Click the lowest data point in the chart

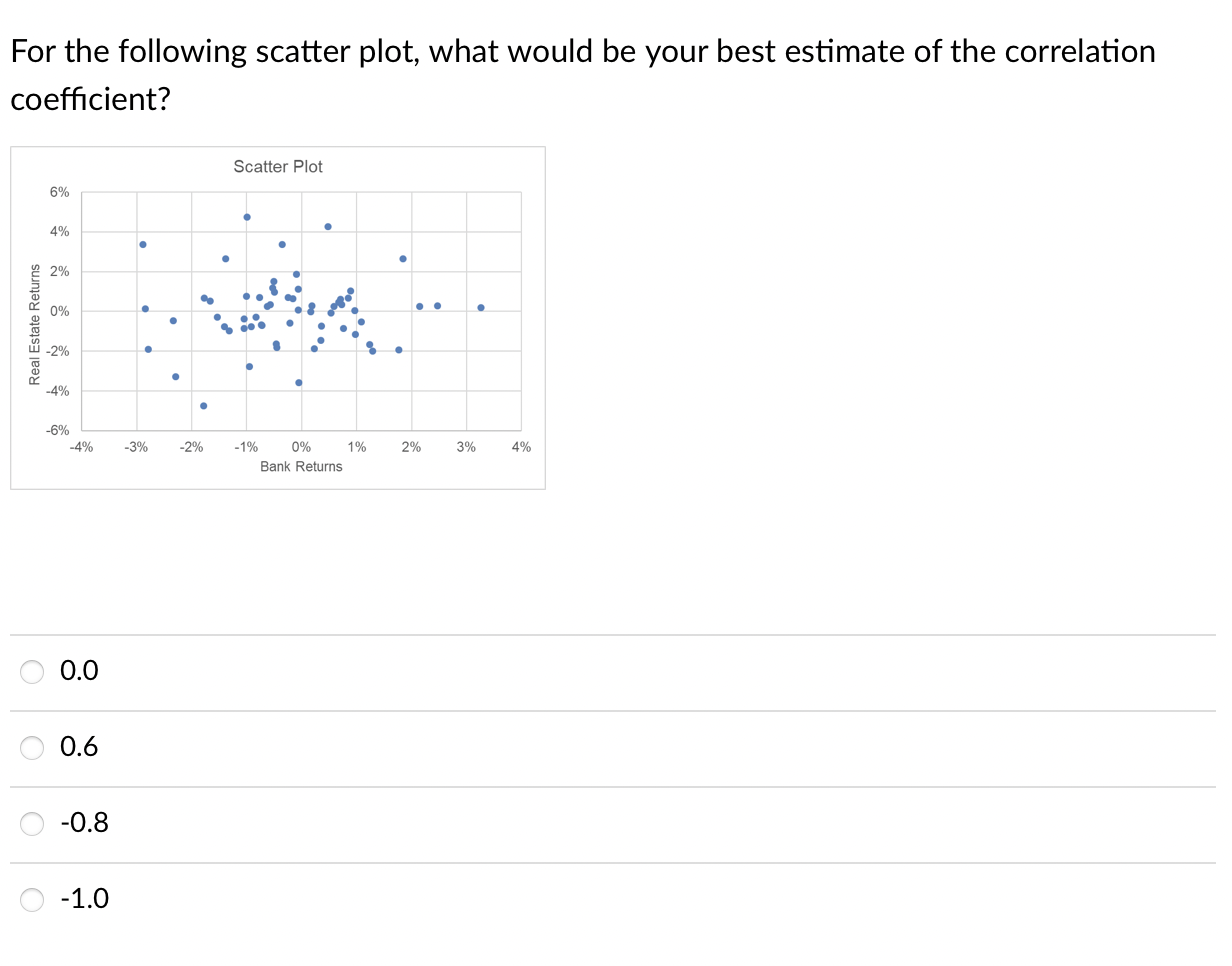(204, 406)
